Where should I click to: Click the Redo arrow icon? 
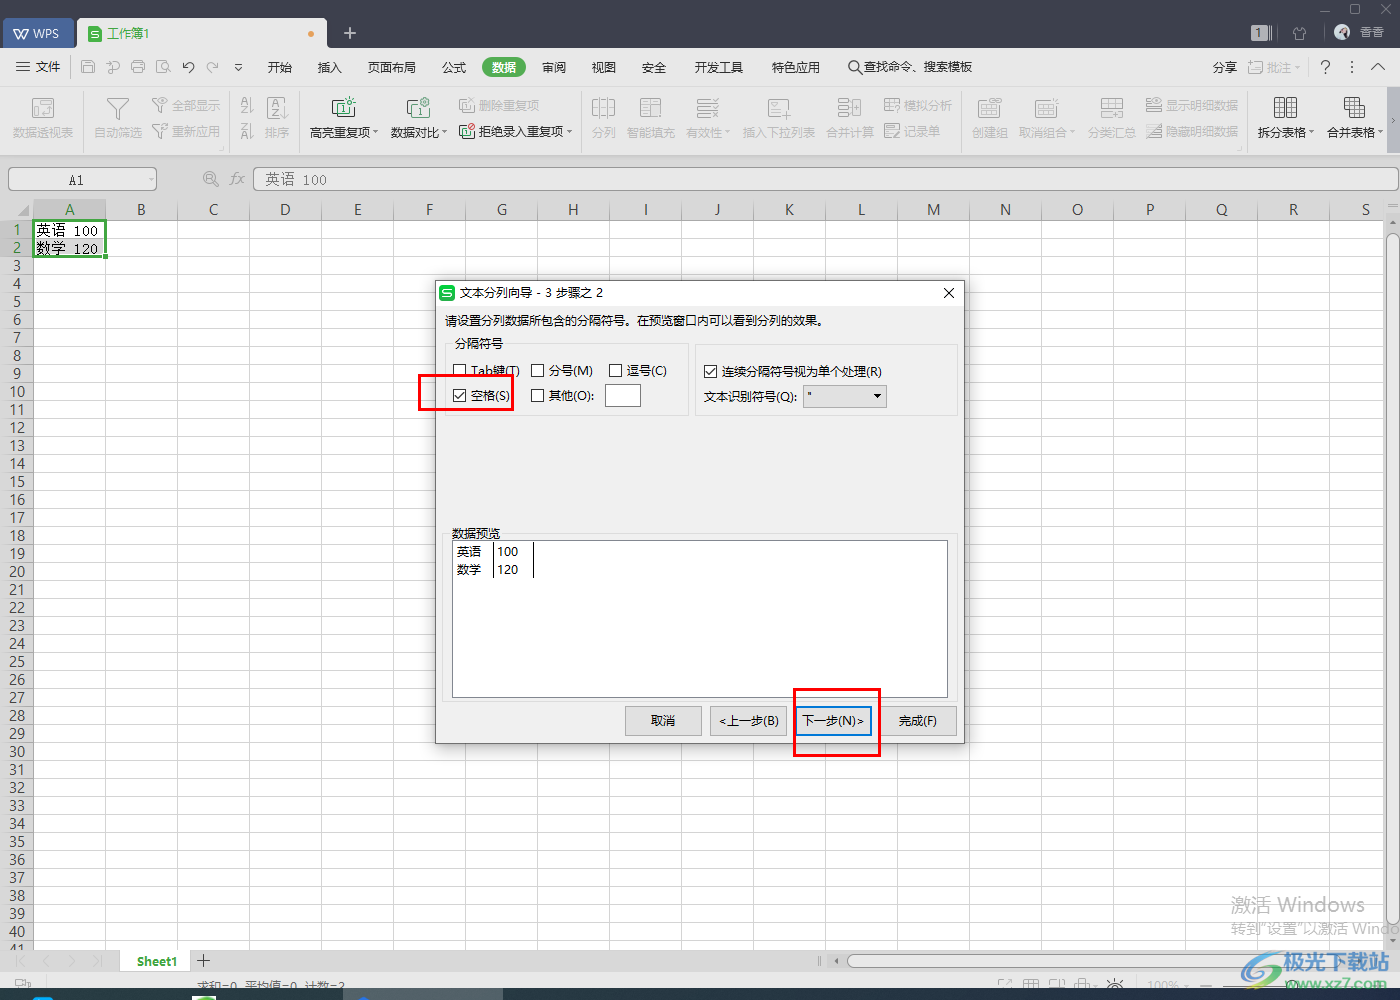coord(213,67)
